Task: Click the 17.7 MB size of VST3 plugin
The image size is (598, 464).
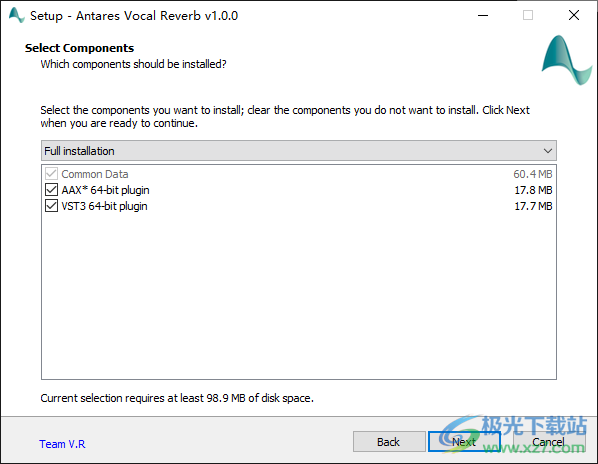Action: point(533,206)
